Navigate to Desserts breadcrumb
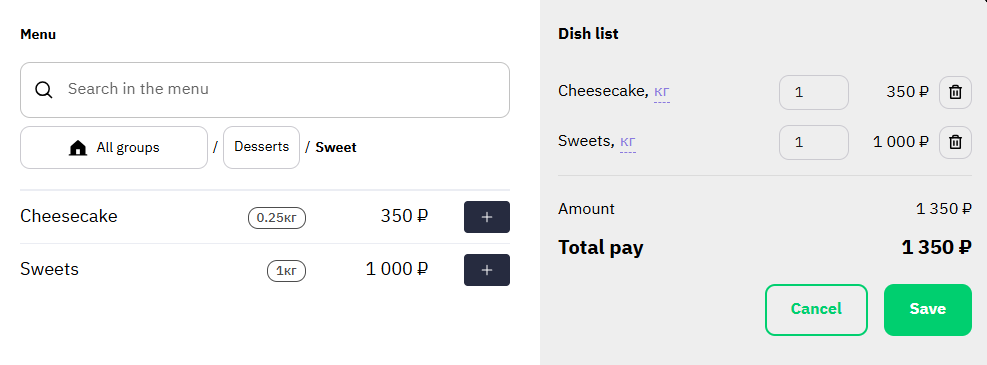 click(x=261, y=147)
